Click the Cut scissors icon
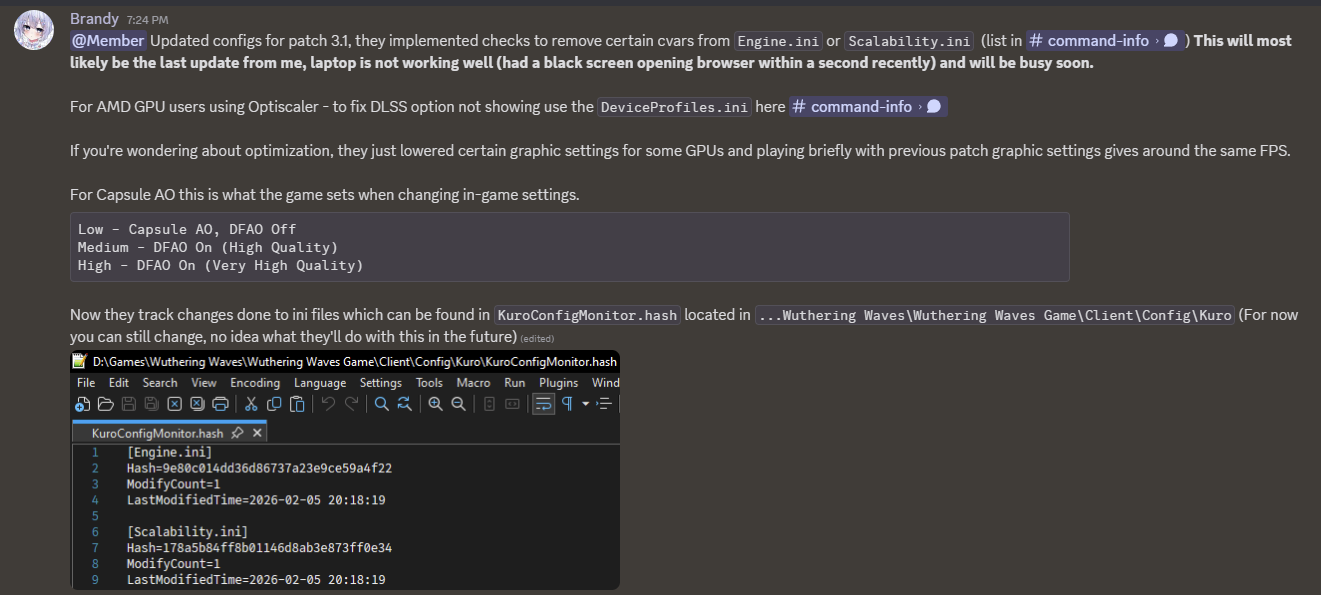The width and height of the screenshot is (1321, 595). [251, 404]
